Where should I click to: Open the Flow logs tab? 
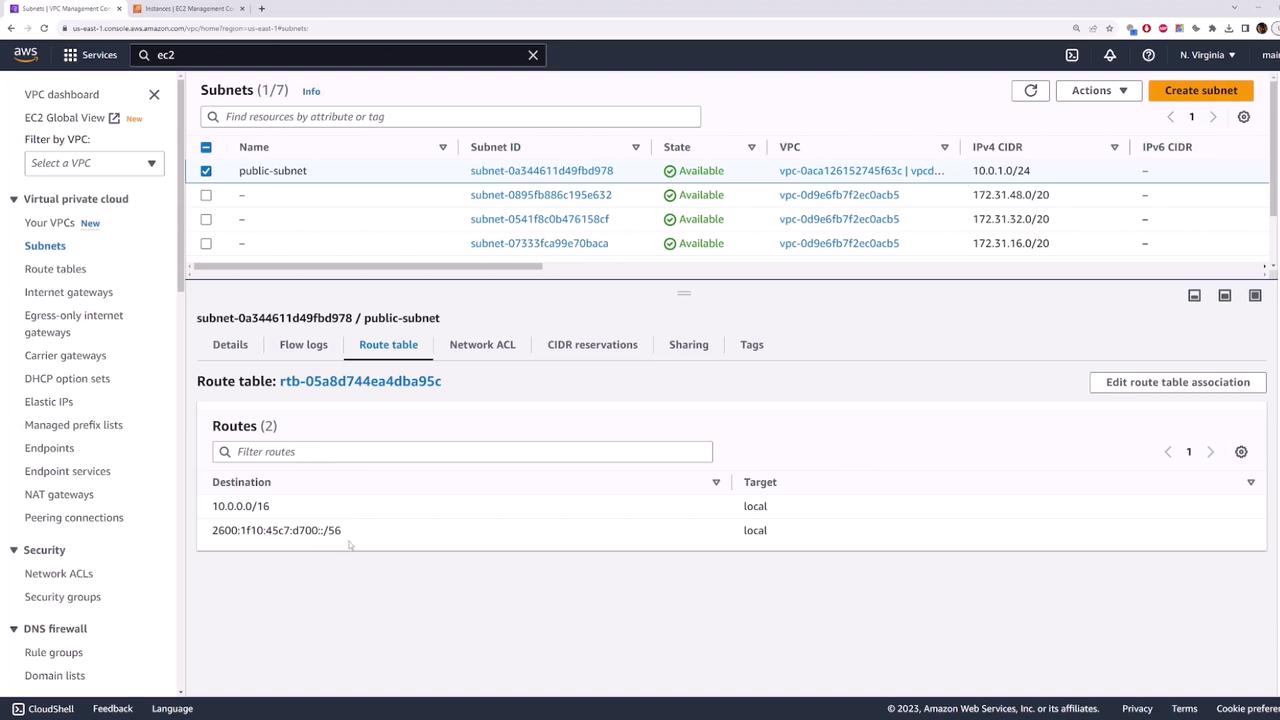coord(303,344)
